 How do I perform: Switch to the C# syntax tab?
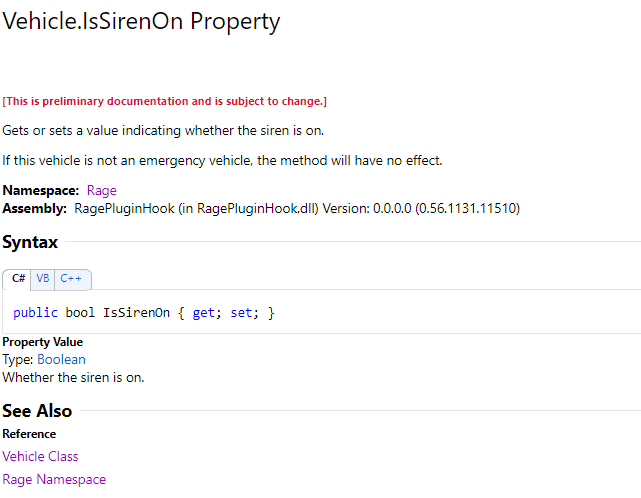click(18, 279)
